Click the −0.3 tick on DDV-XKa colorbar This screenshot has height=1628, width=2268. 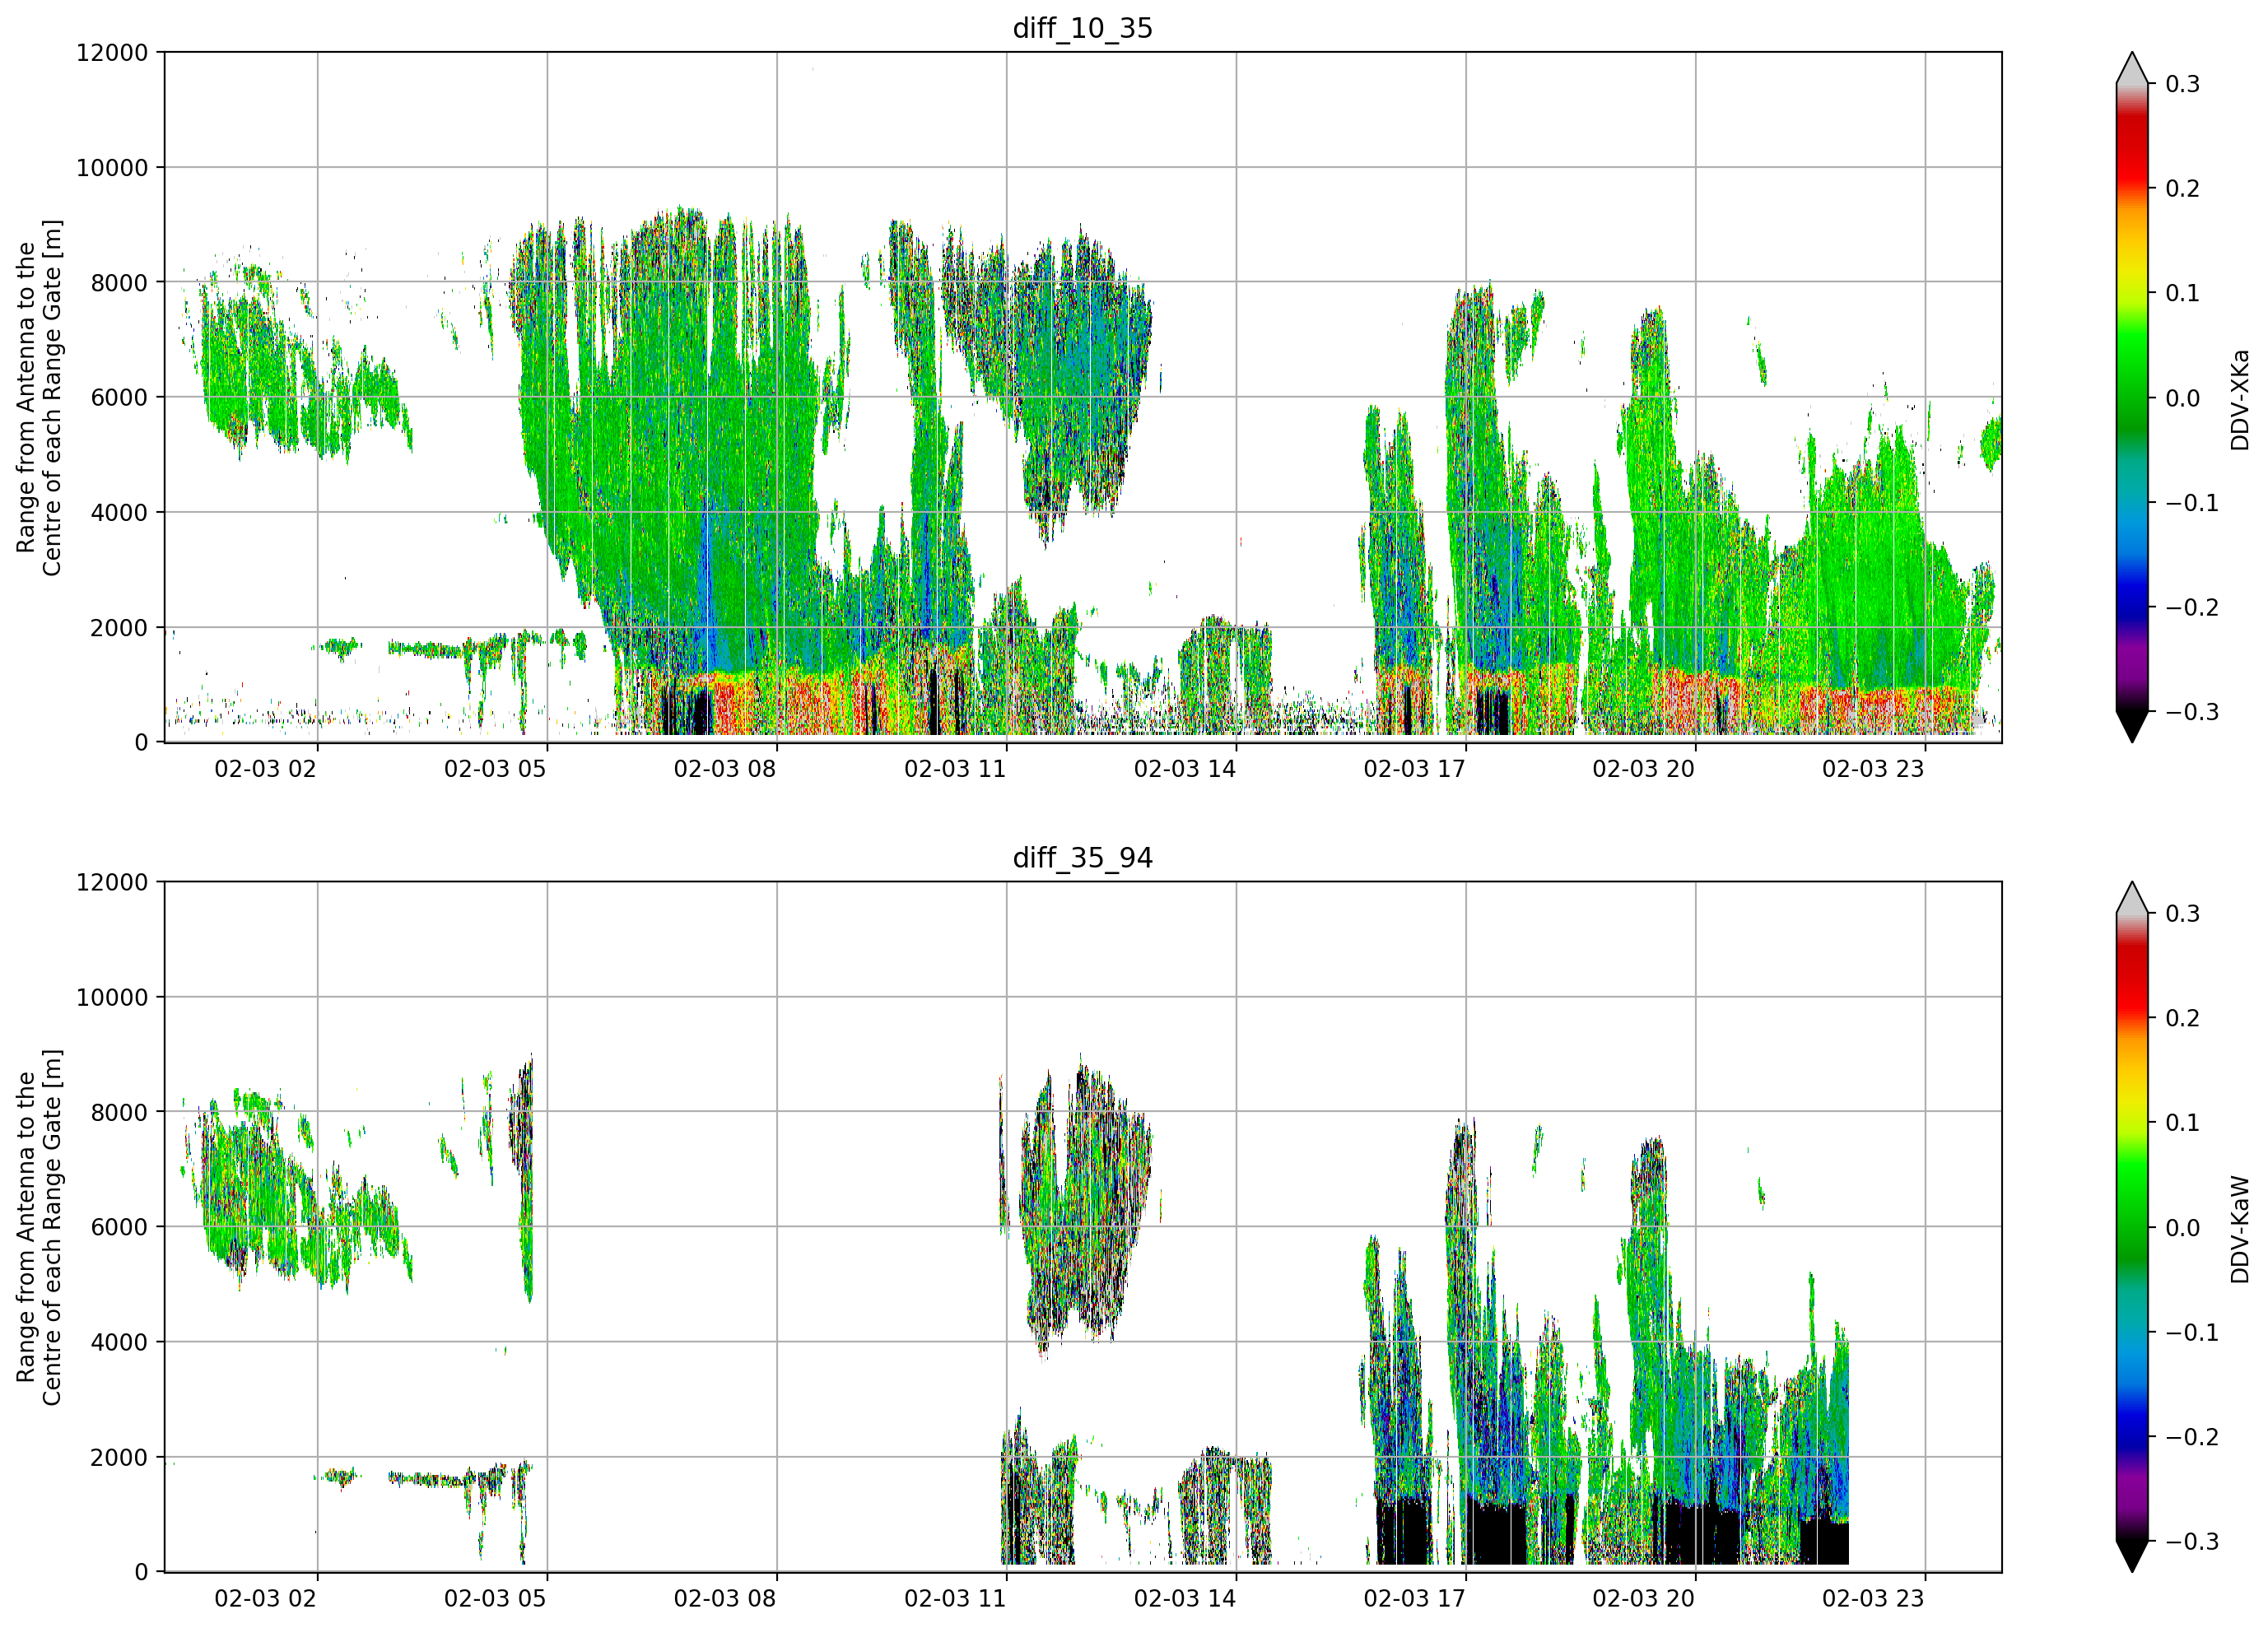(x=2192, y=712)
